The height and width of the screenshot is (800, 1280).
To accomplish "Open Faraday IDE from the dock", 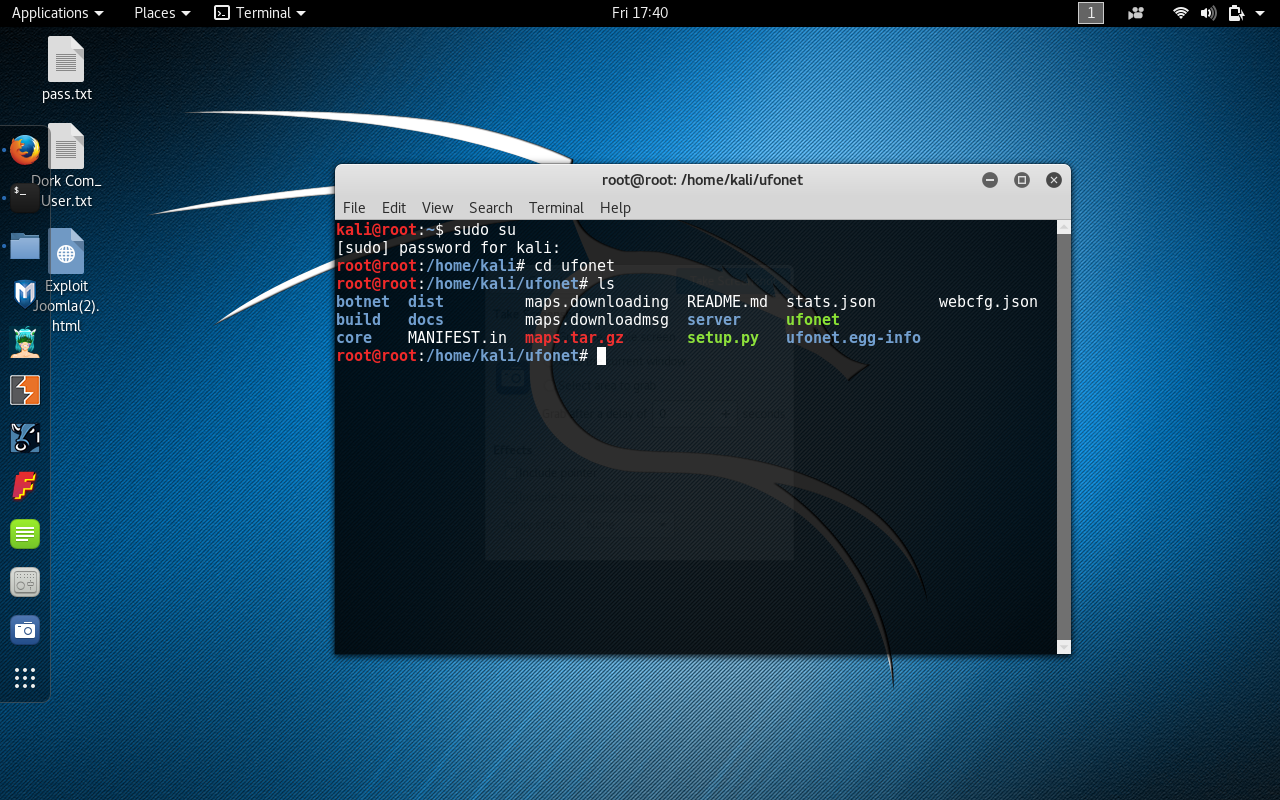I will coord(25,485).
